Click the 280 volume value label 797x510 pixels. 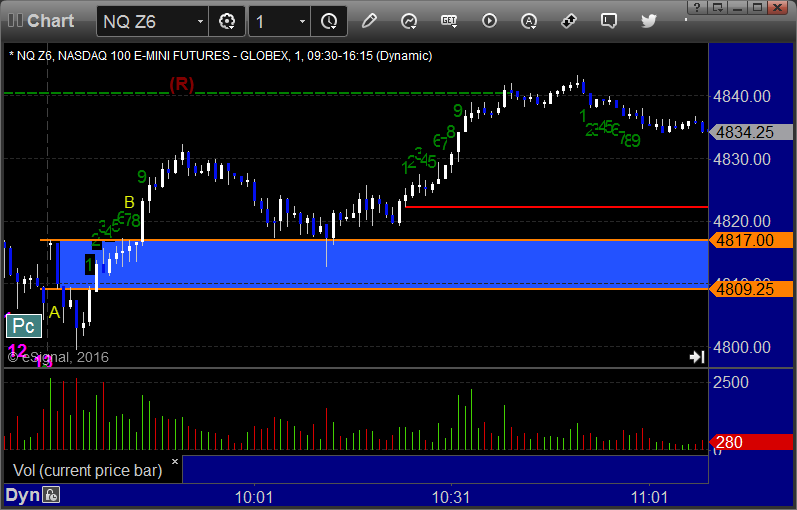point(751,442)
